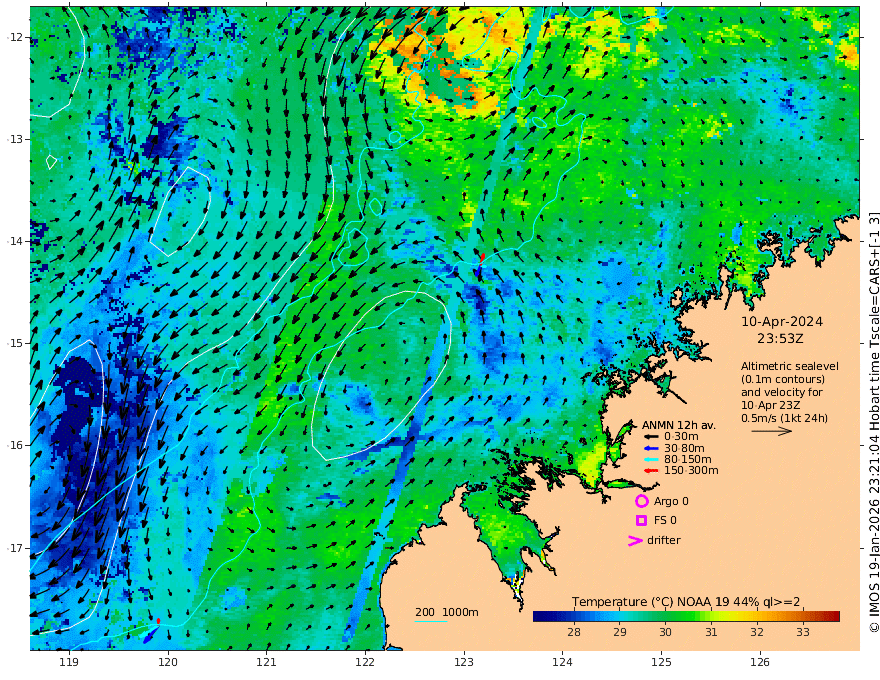Viewport: 880px width, 680px height.
Task: Click the '0.5m/s (1kt 24h)' text
Action: click(x=784, y=418)
